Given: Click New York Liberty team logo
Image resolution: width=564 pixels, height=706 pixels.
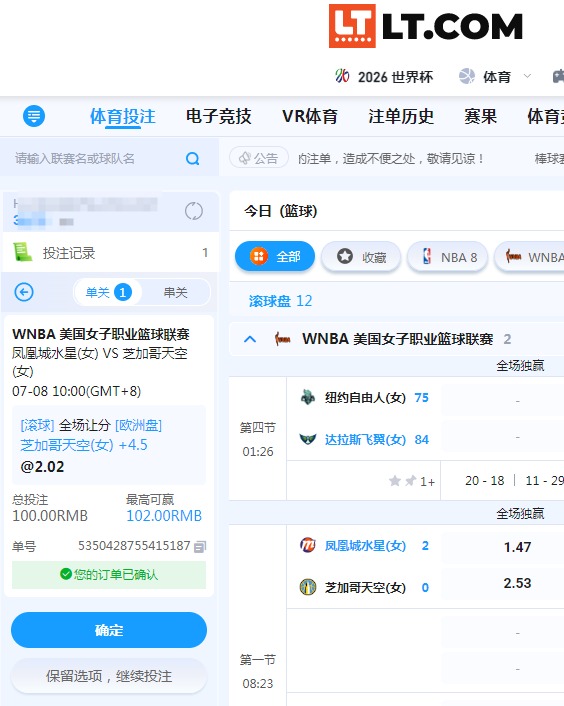Looking at the screenshot, I should (308, 397).
